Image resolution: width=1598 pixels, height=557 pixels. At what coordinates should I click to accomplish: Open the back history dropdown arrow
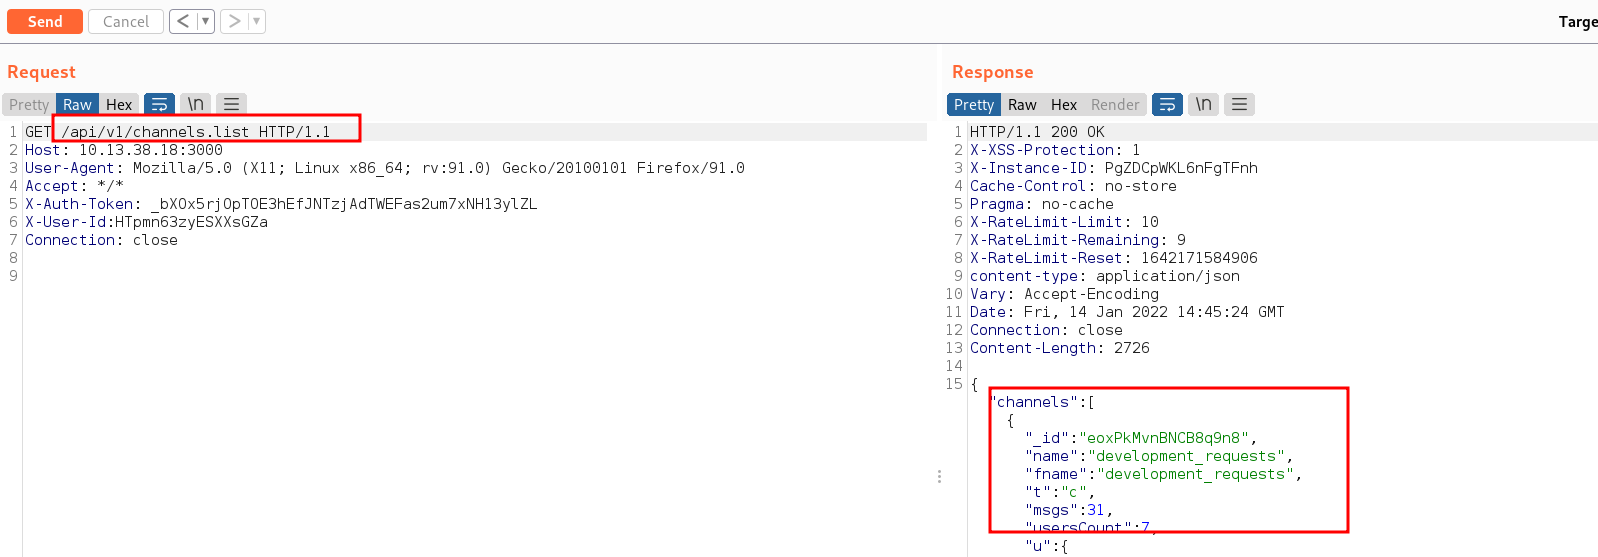click(205, 21)
